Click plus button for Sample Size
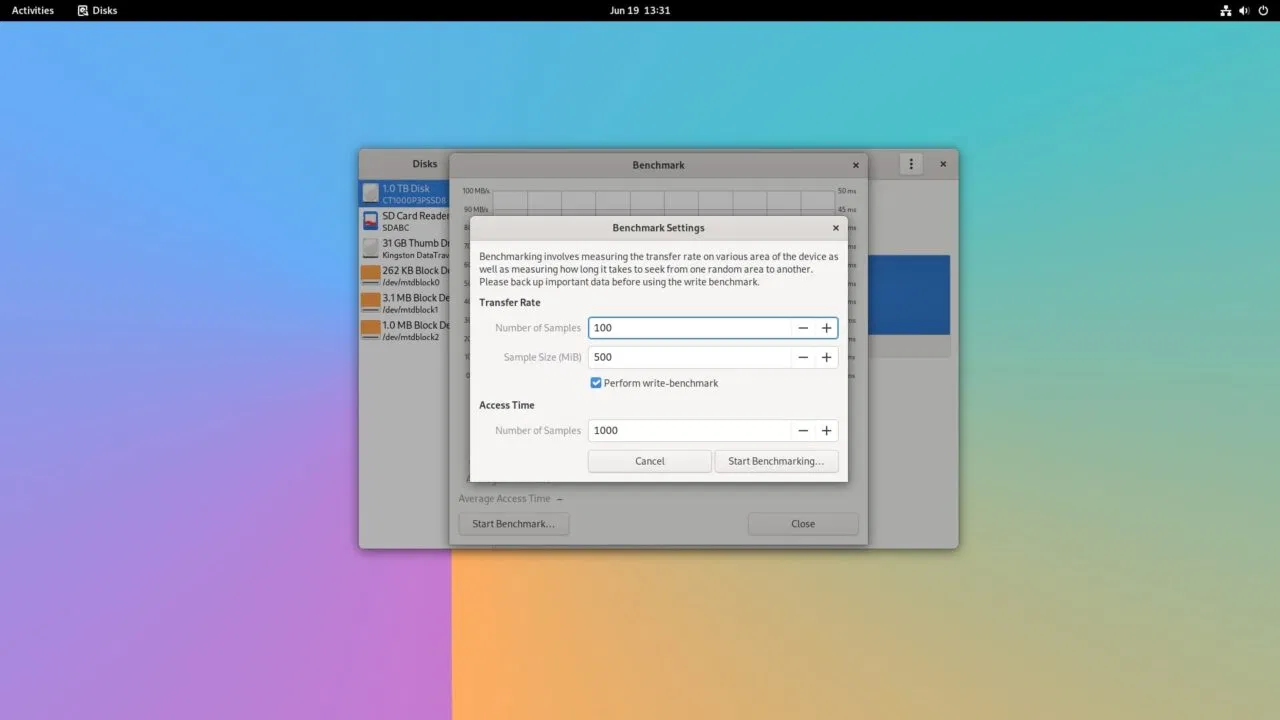Viewport: 1280px width, 720px height. pos(826,357)
